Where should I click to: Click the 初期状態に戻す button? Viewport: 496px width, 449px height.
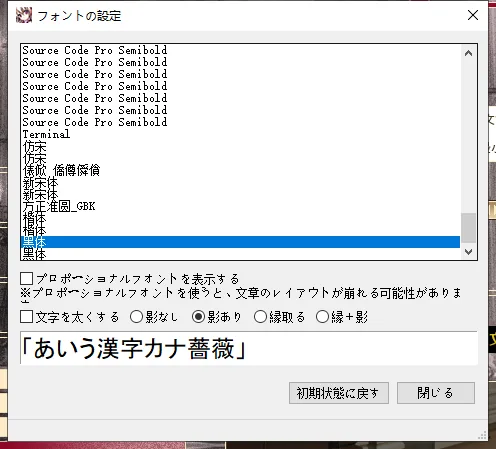point(339,393)
